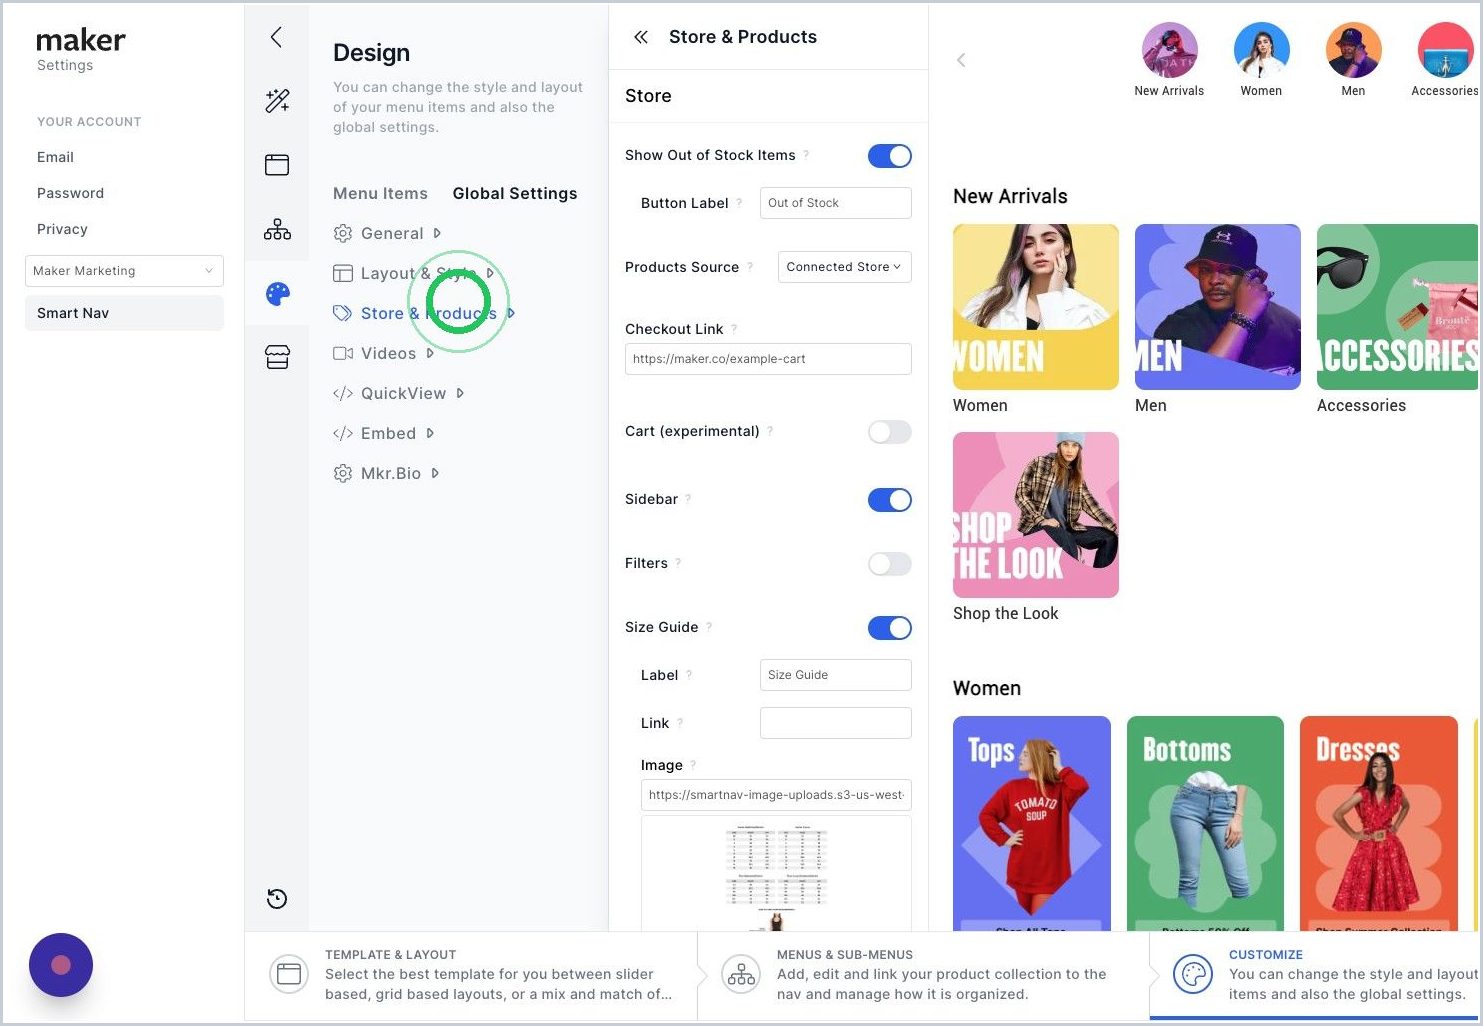Open the magic wand tool
This screenshot has height=1026, width=1483.
click(277, 100)
